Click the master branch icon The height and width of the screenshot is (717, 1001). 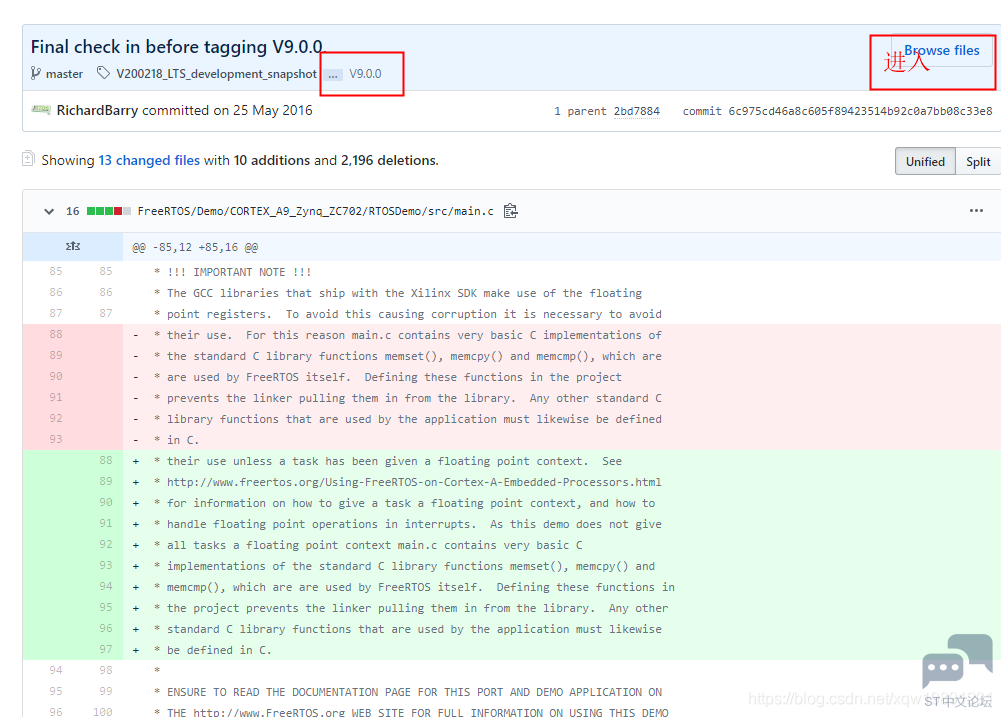(x=36, y=73)
